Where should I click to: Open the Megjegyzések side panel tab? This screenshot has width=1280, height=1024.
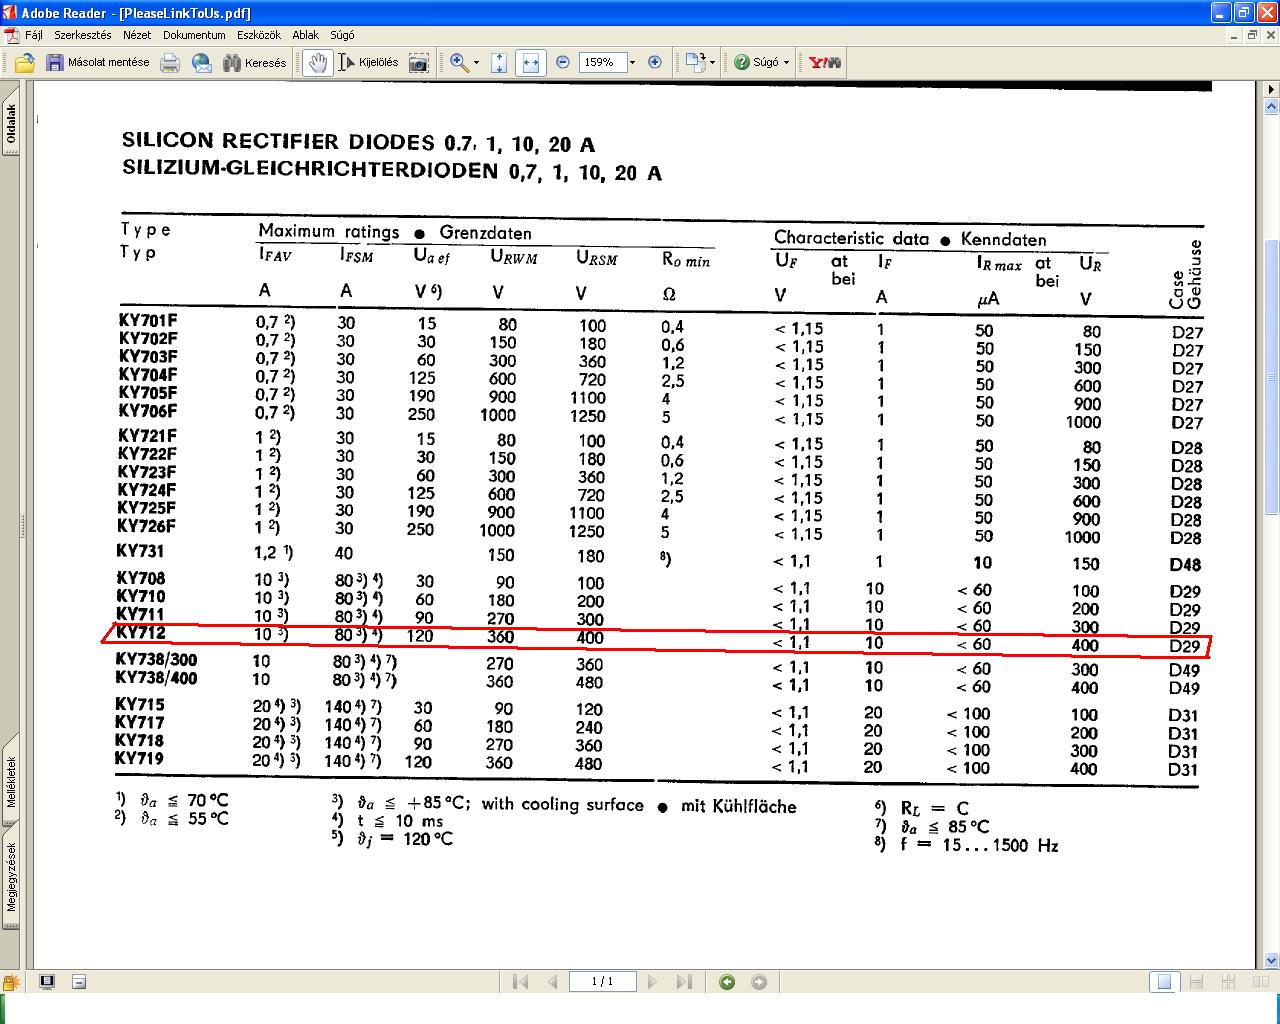11,878
